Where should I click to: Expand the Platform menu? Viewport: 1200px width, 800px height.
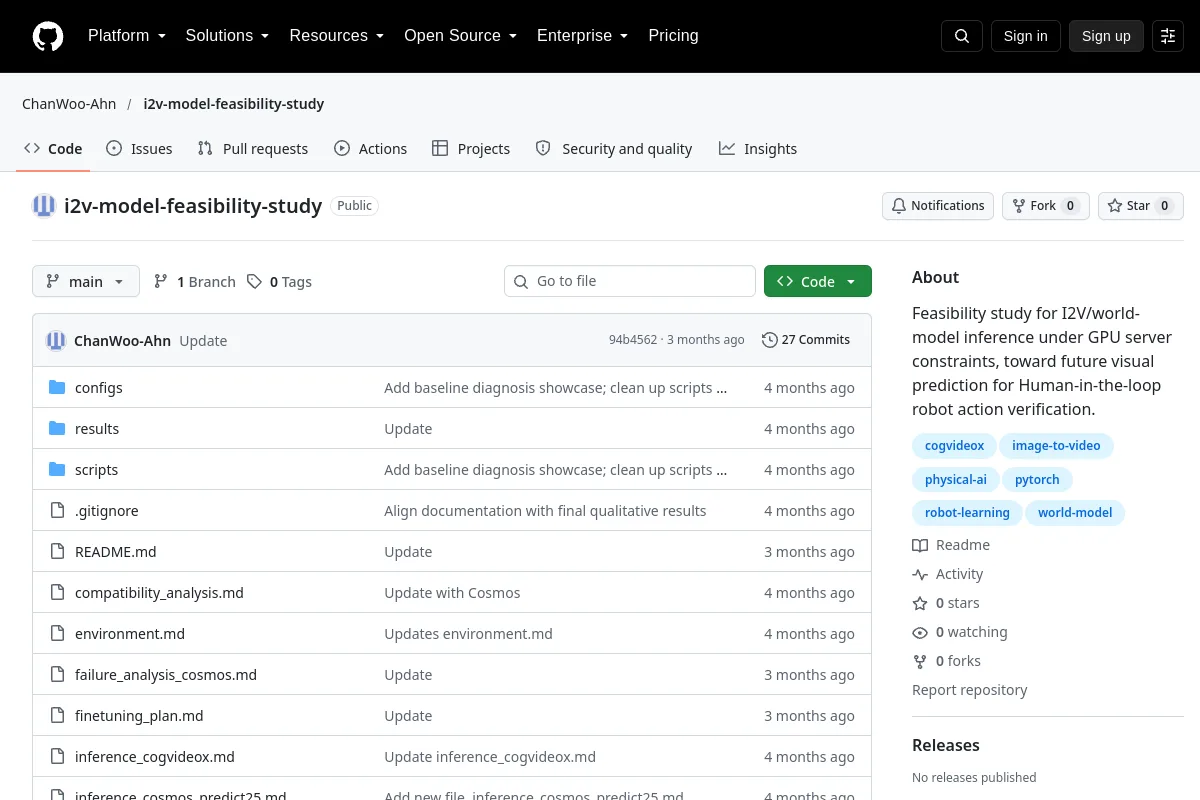click(127, 36)
